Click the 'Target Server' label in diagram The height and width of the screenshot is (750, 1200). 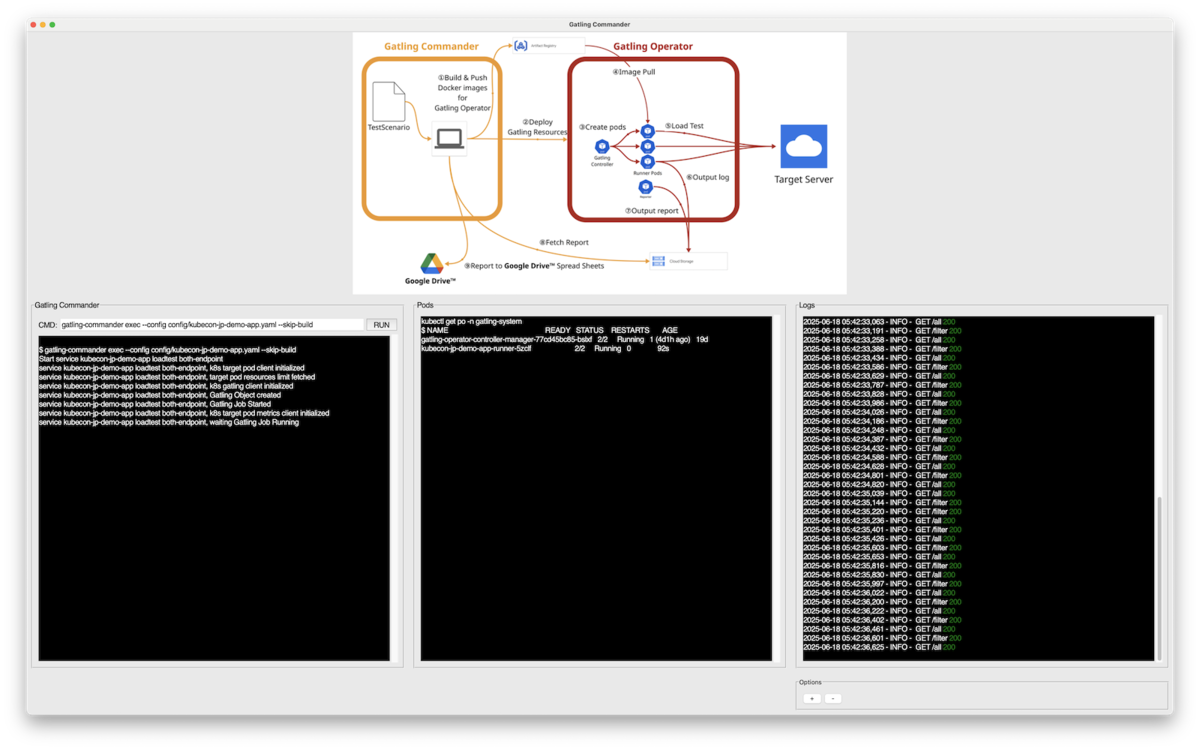pos(803,180)
